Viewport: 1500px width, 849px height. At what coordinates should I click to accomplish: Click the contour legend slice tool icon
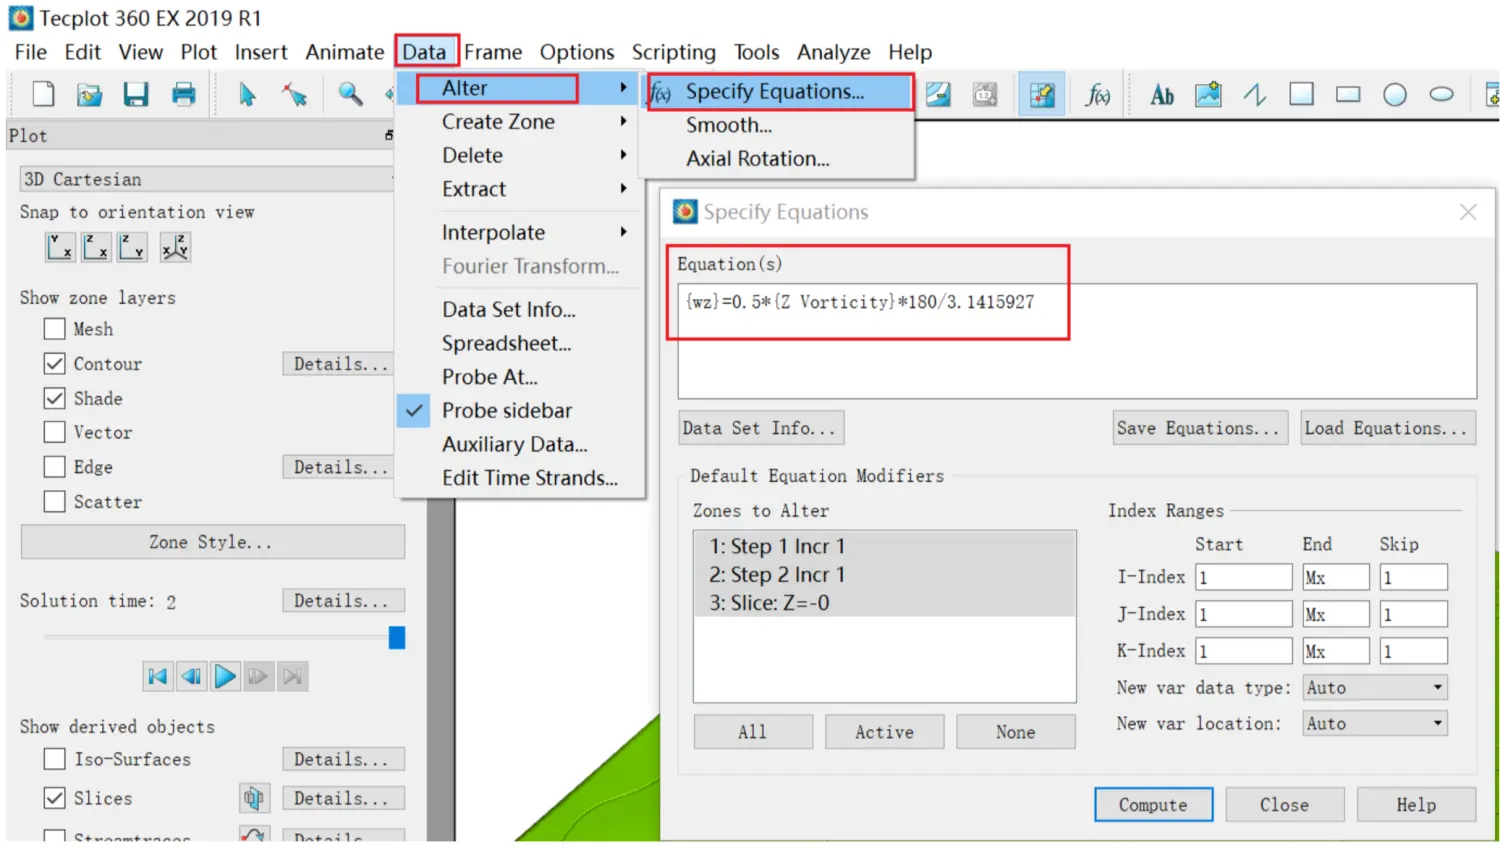coord(938,95)
